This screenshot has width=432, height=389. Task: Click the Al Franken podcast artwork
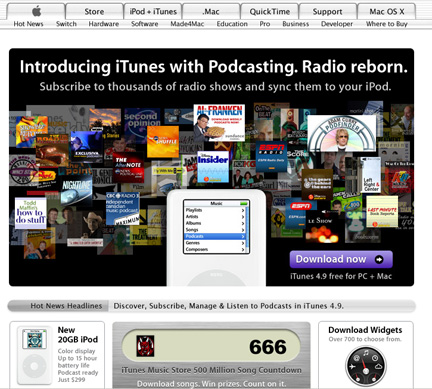point(219,123)
